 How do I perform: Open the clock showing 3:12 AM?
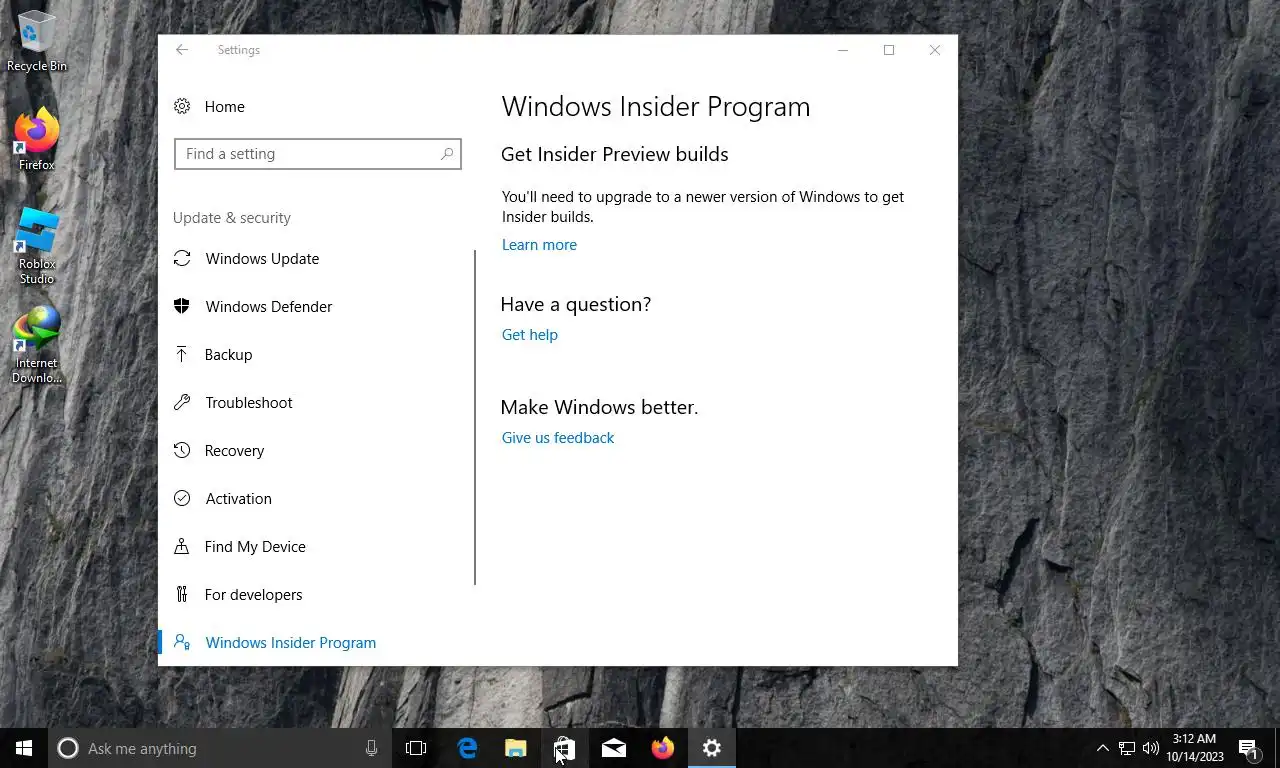tap(1195, 748)
